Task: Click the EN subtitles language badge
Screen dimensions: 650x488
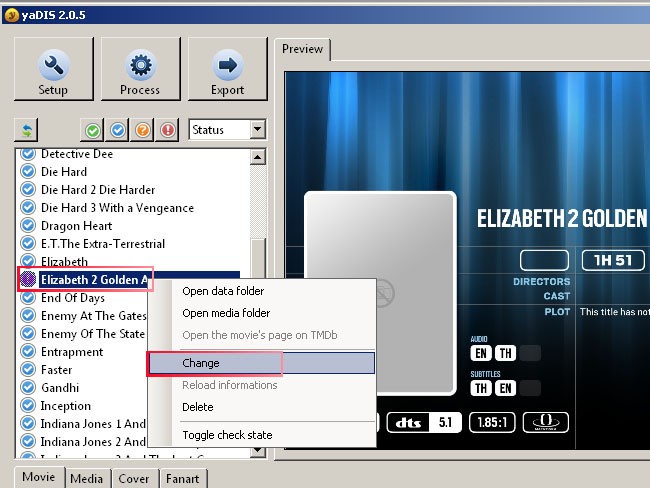Action: point(505,388)
